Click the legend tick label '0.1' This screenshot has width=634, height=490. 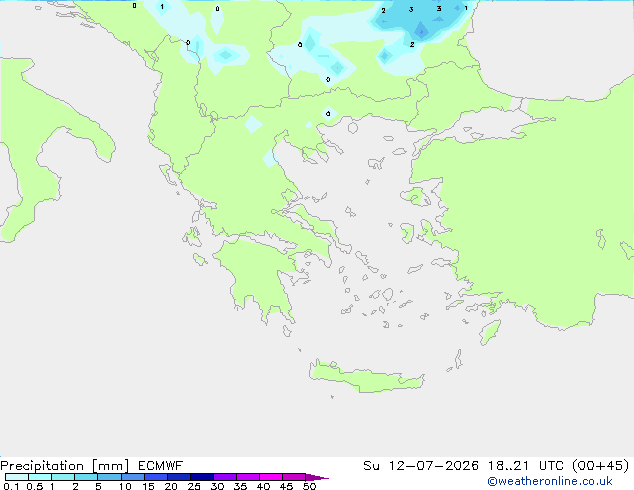click(11, 486)
